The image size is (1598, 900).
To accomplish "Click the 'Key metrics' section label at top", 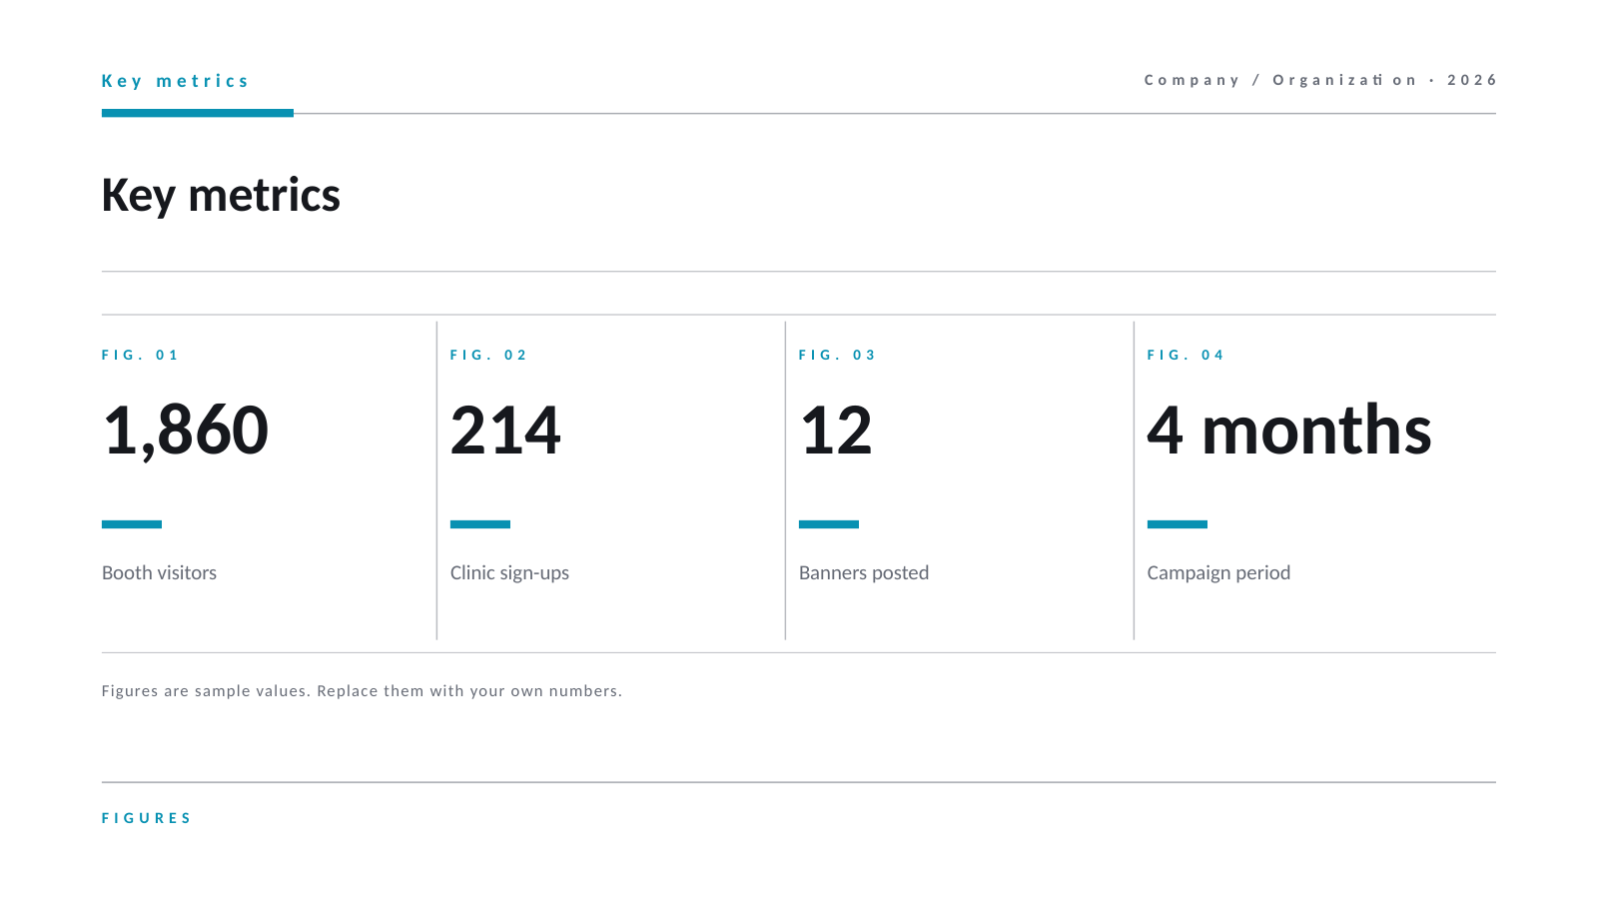I will [175, 81].
